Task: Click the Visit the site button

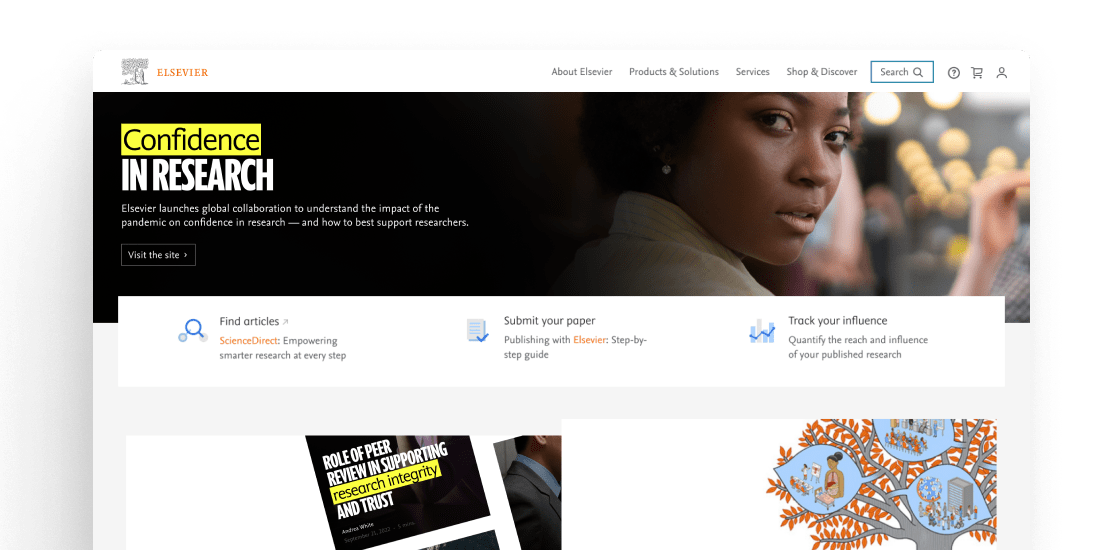Action: [x=158, y=255]
